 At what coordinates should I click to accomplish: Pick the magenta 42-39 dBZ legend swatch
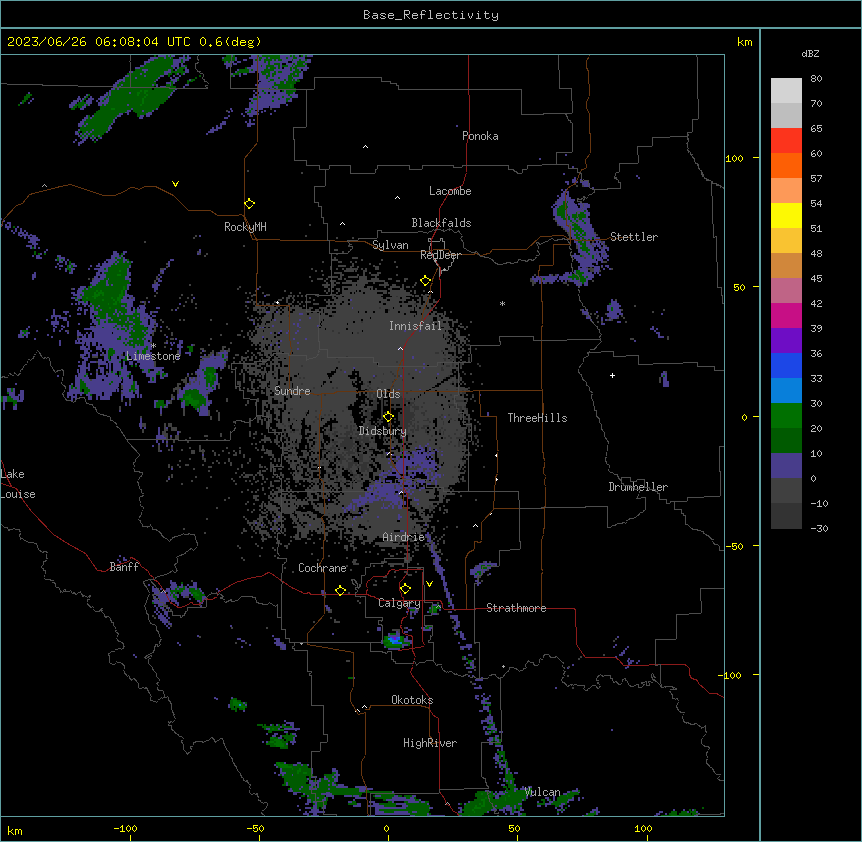(786, 315)
